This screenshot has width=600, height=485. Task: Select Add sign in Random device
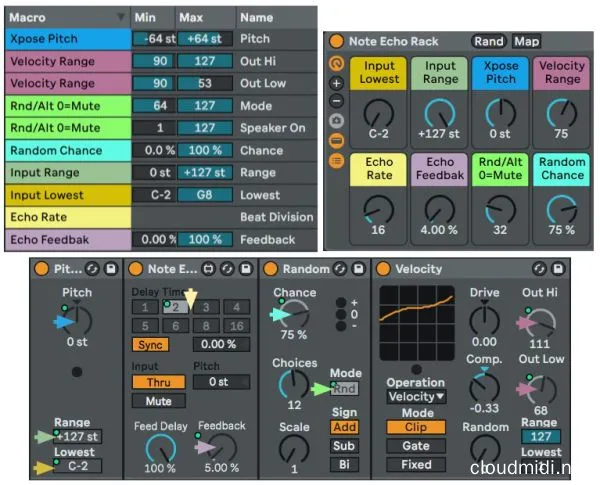point(344,427)
